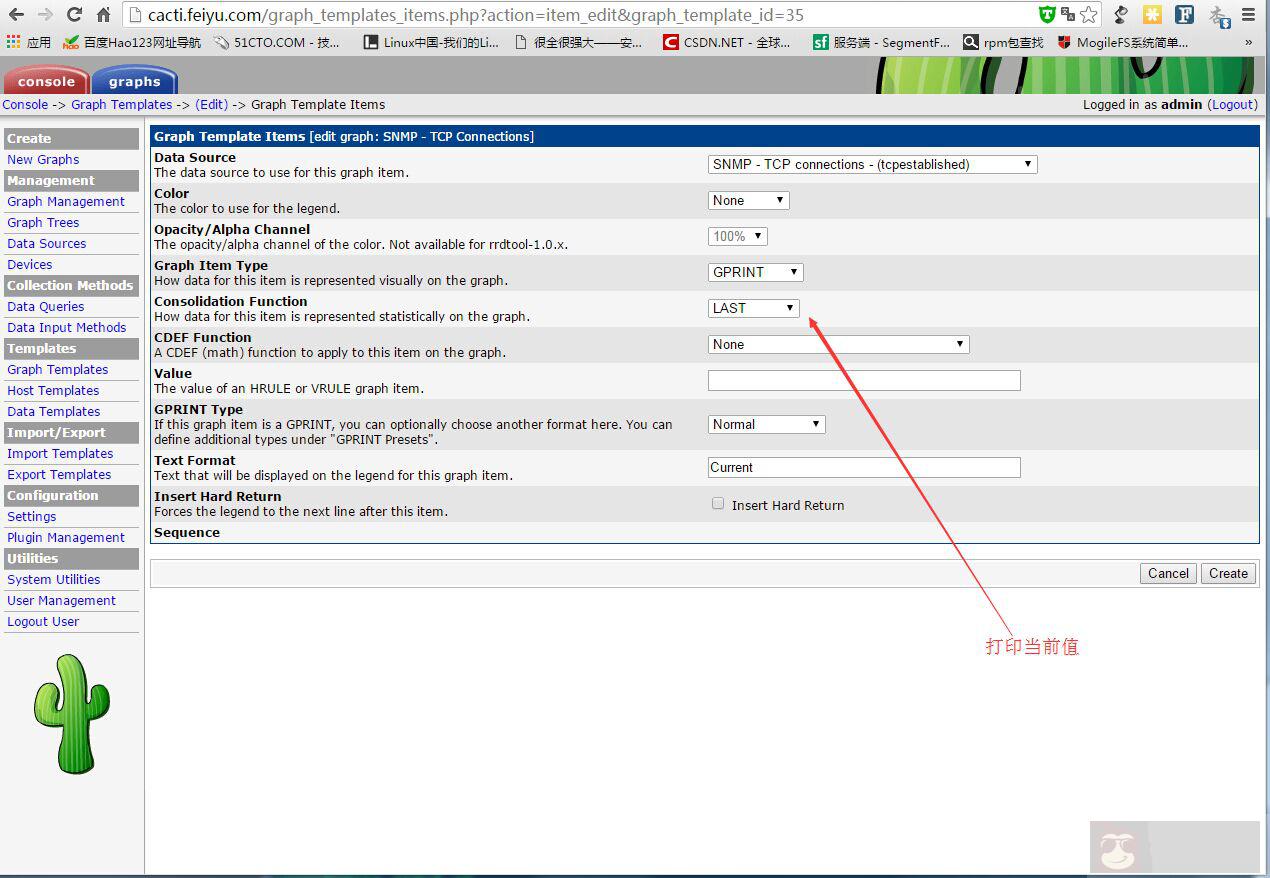Viewport: 1270px width, 878px height.
Task: Open Data Input Methods in sidebar
Action: tap(66, 327)
